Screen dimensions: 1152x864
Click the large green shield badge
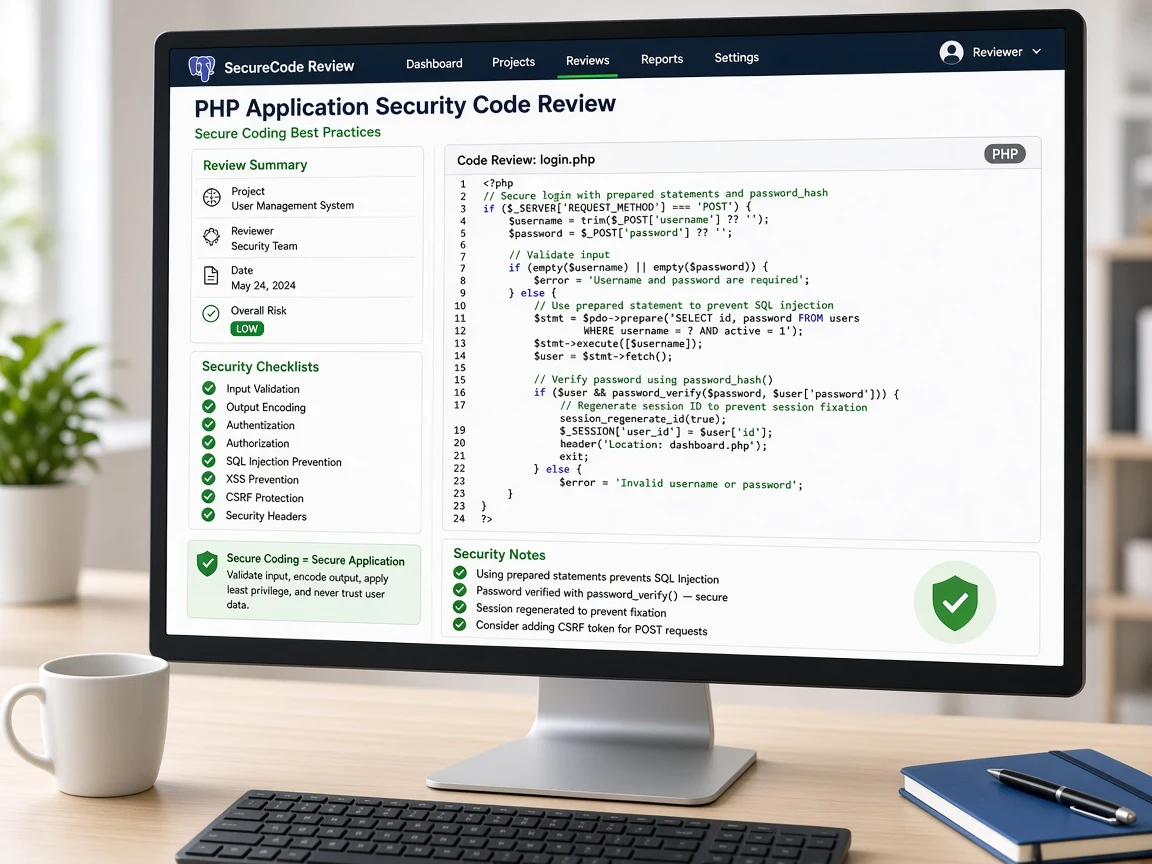point(955,602)
